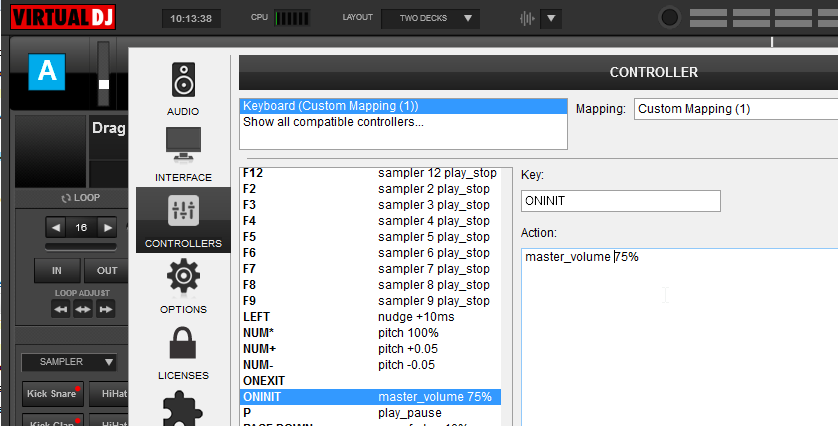The width and height of the screenshot is (838, 426).
Task: Select deck A button
Action: click(x=47, y=72)
